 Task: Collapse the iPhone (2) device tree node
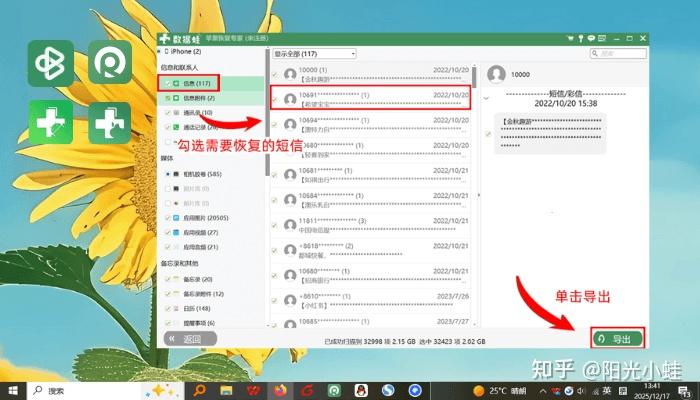pyautogui.click(x=159, y=52)
